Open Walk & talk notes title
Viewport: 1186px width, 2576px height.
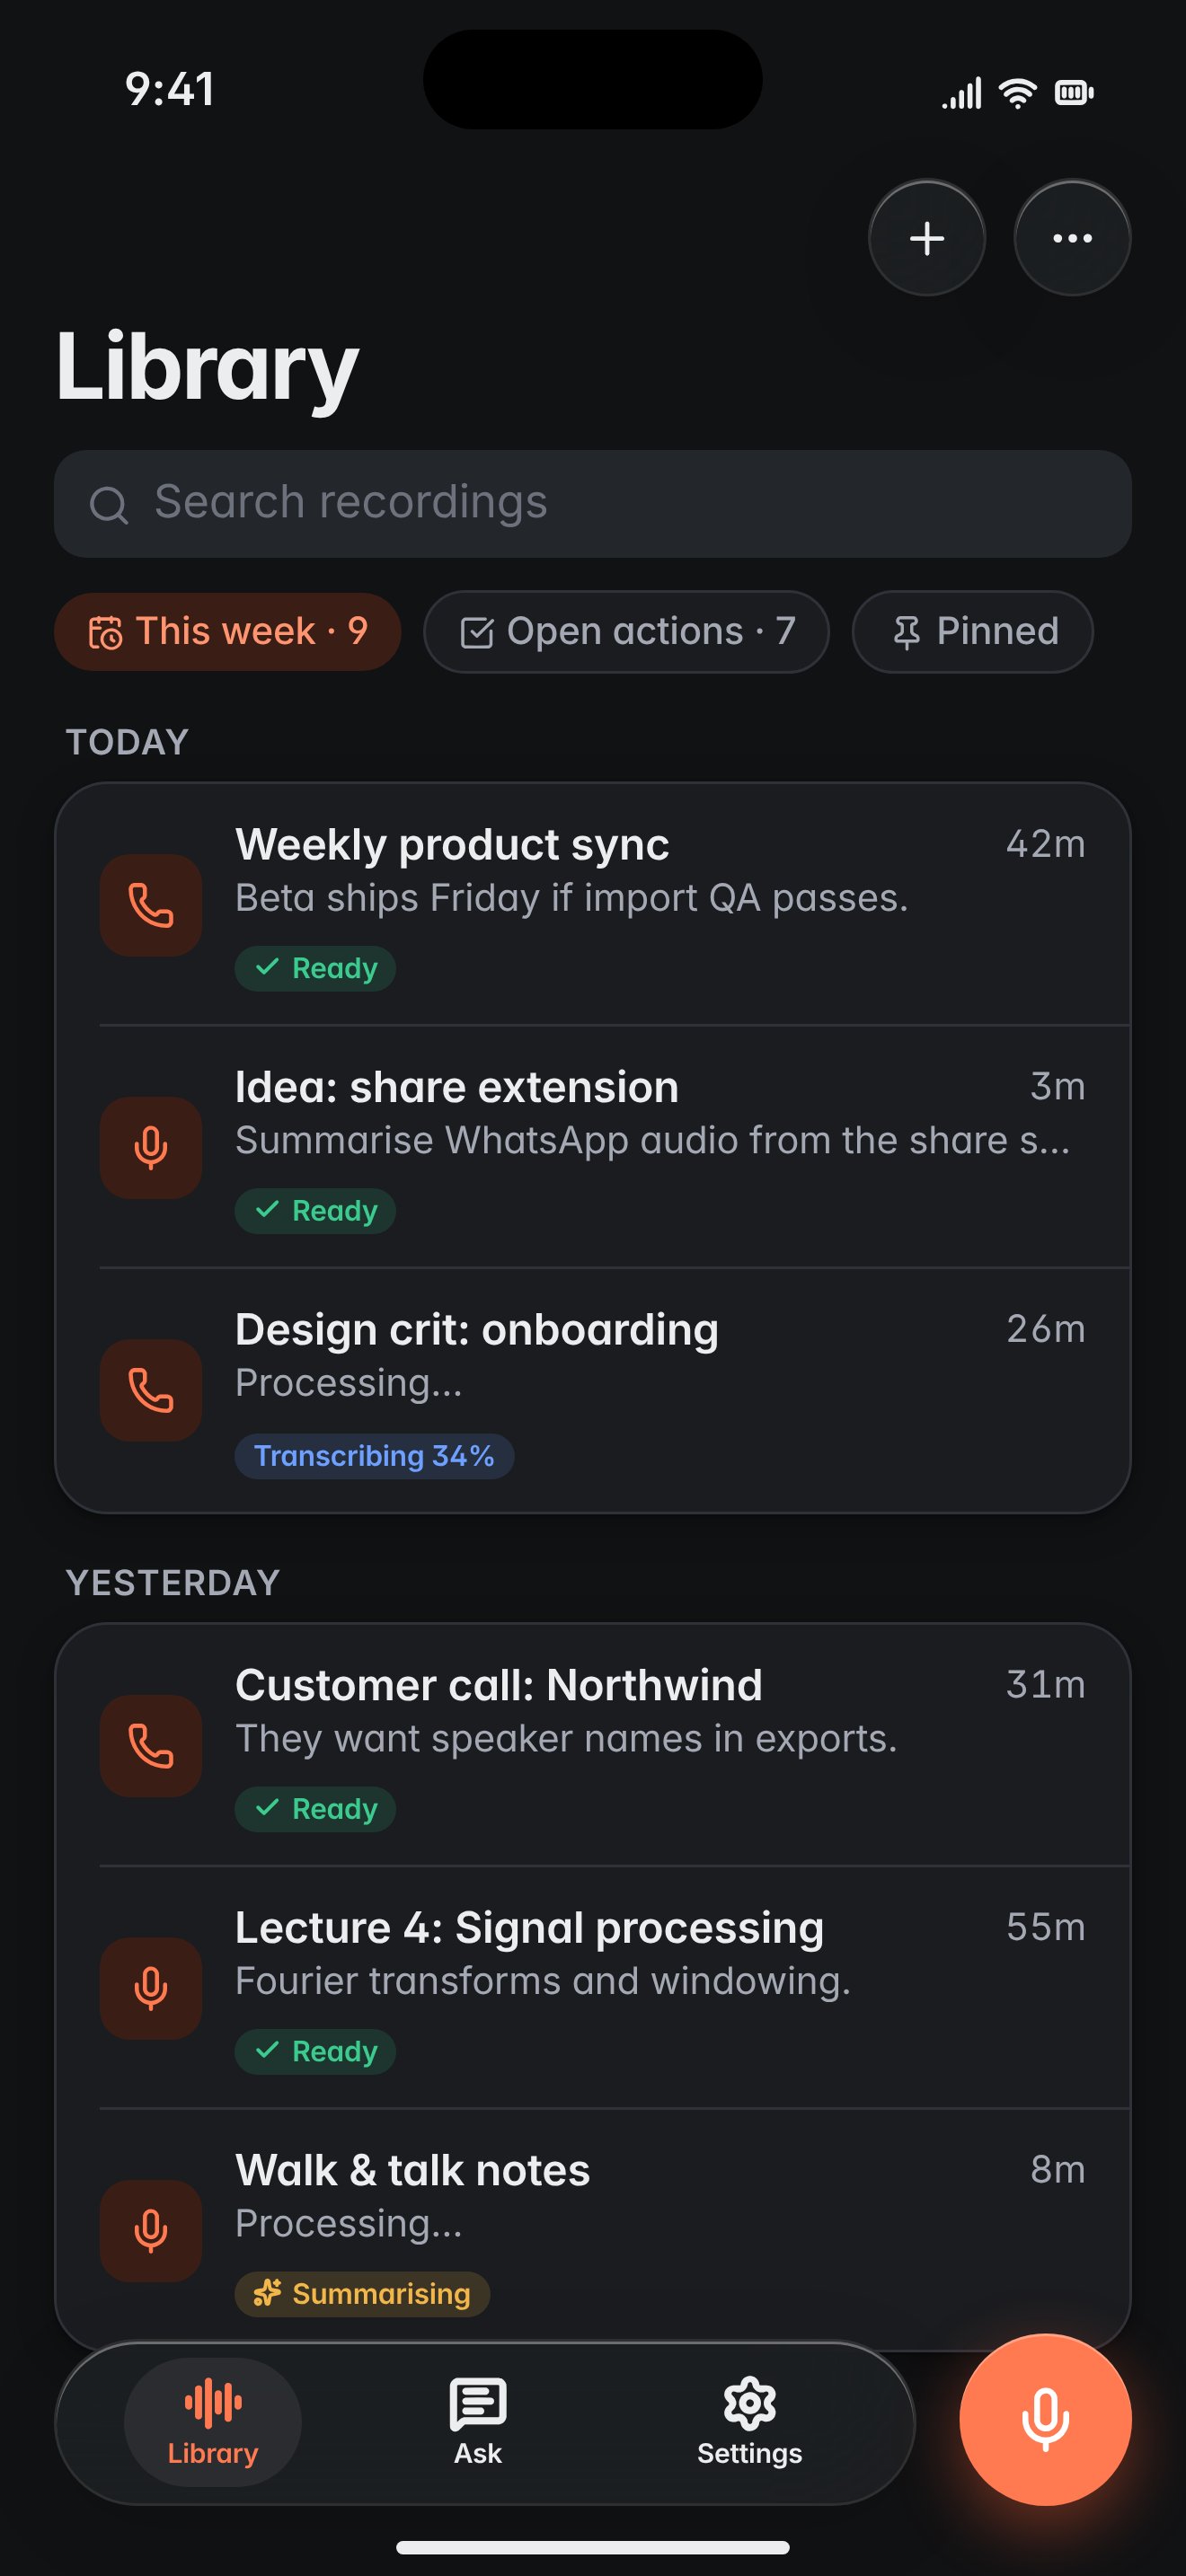point(413,2170)
